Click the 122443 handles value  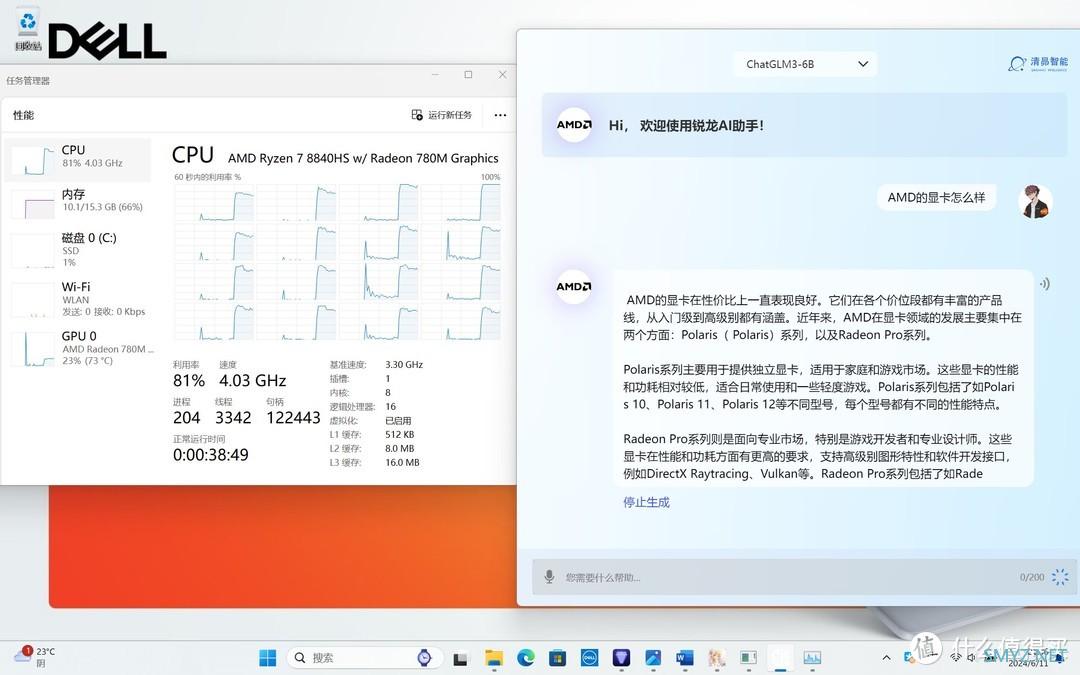click(x=293, y=417)
